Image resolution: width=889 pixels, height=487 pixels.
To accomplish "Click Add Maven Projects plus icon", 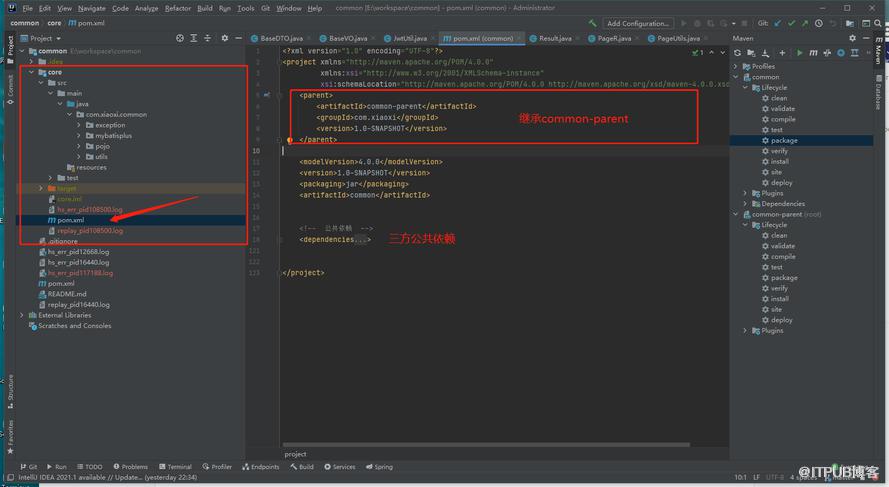I will [782, 53].
